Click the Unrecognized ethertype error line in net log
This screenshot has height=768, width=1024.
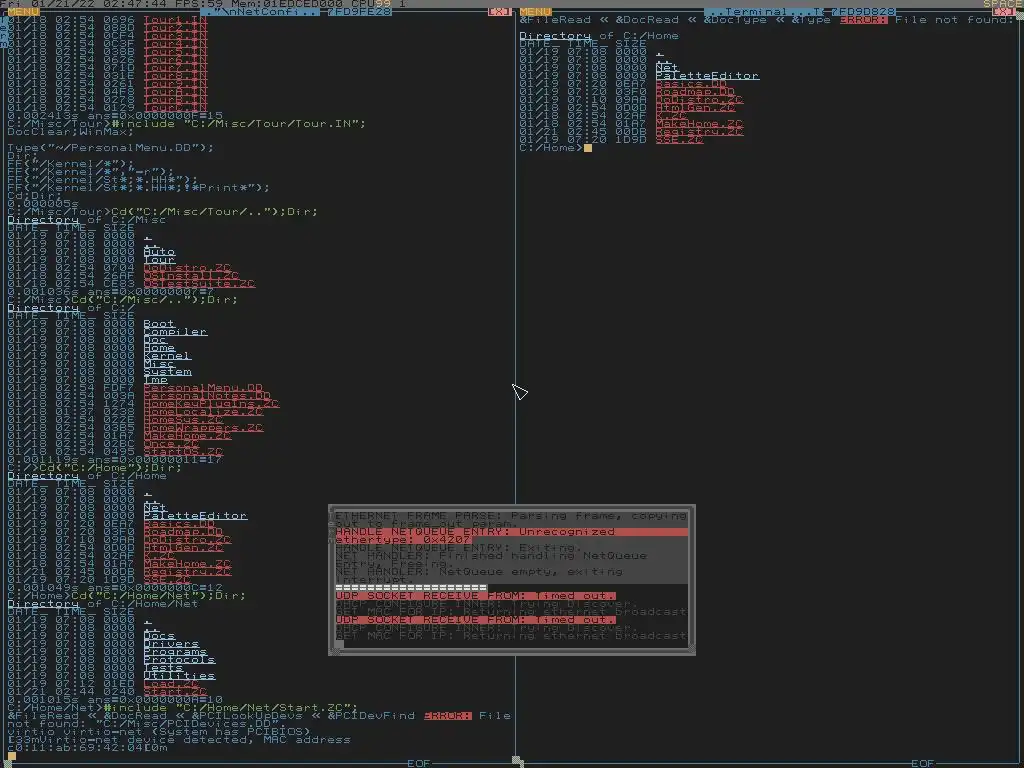511,536
